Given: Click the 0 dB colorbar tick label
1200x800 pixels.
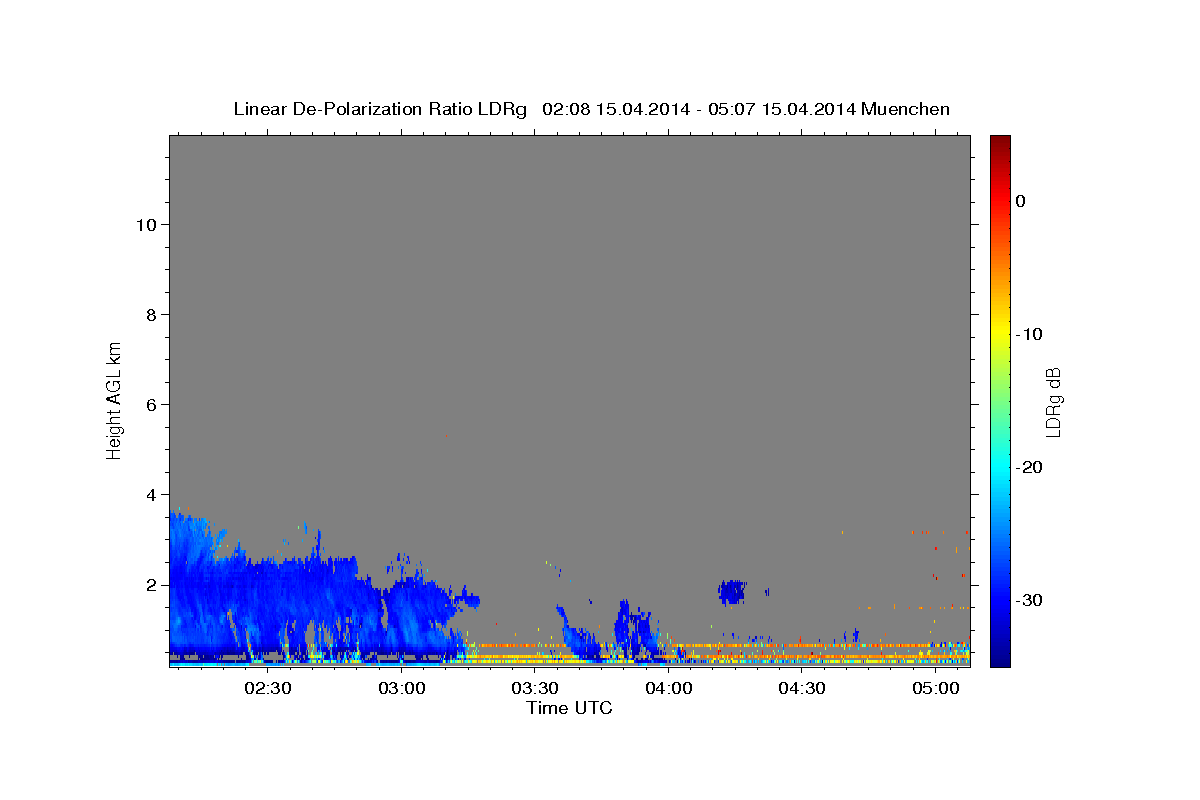Looking at the screenshot, I should pos(1020,201).
